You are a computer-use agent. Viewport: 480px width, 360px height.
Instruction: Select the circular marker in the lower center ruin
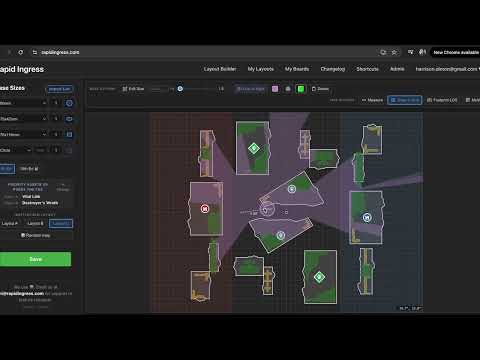click(281, 235)
